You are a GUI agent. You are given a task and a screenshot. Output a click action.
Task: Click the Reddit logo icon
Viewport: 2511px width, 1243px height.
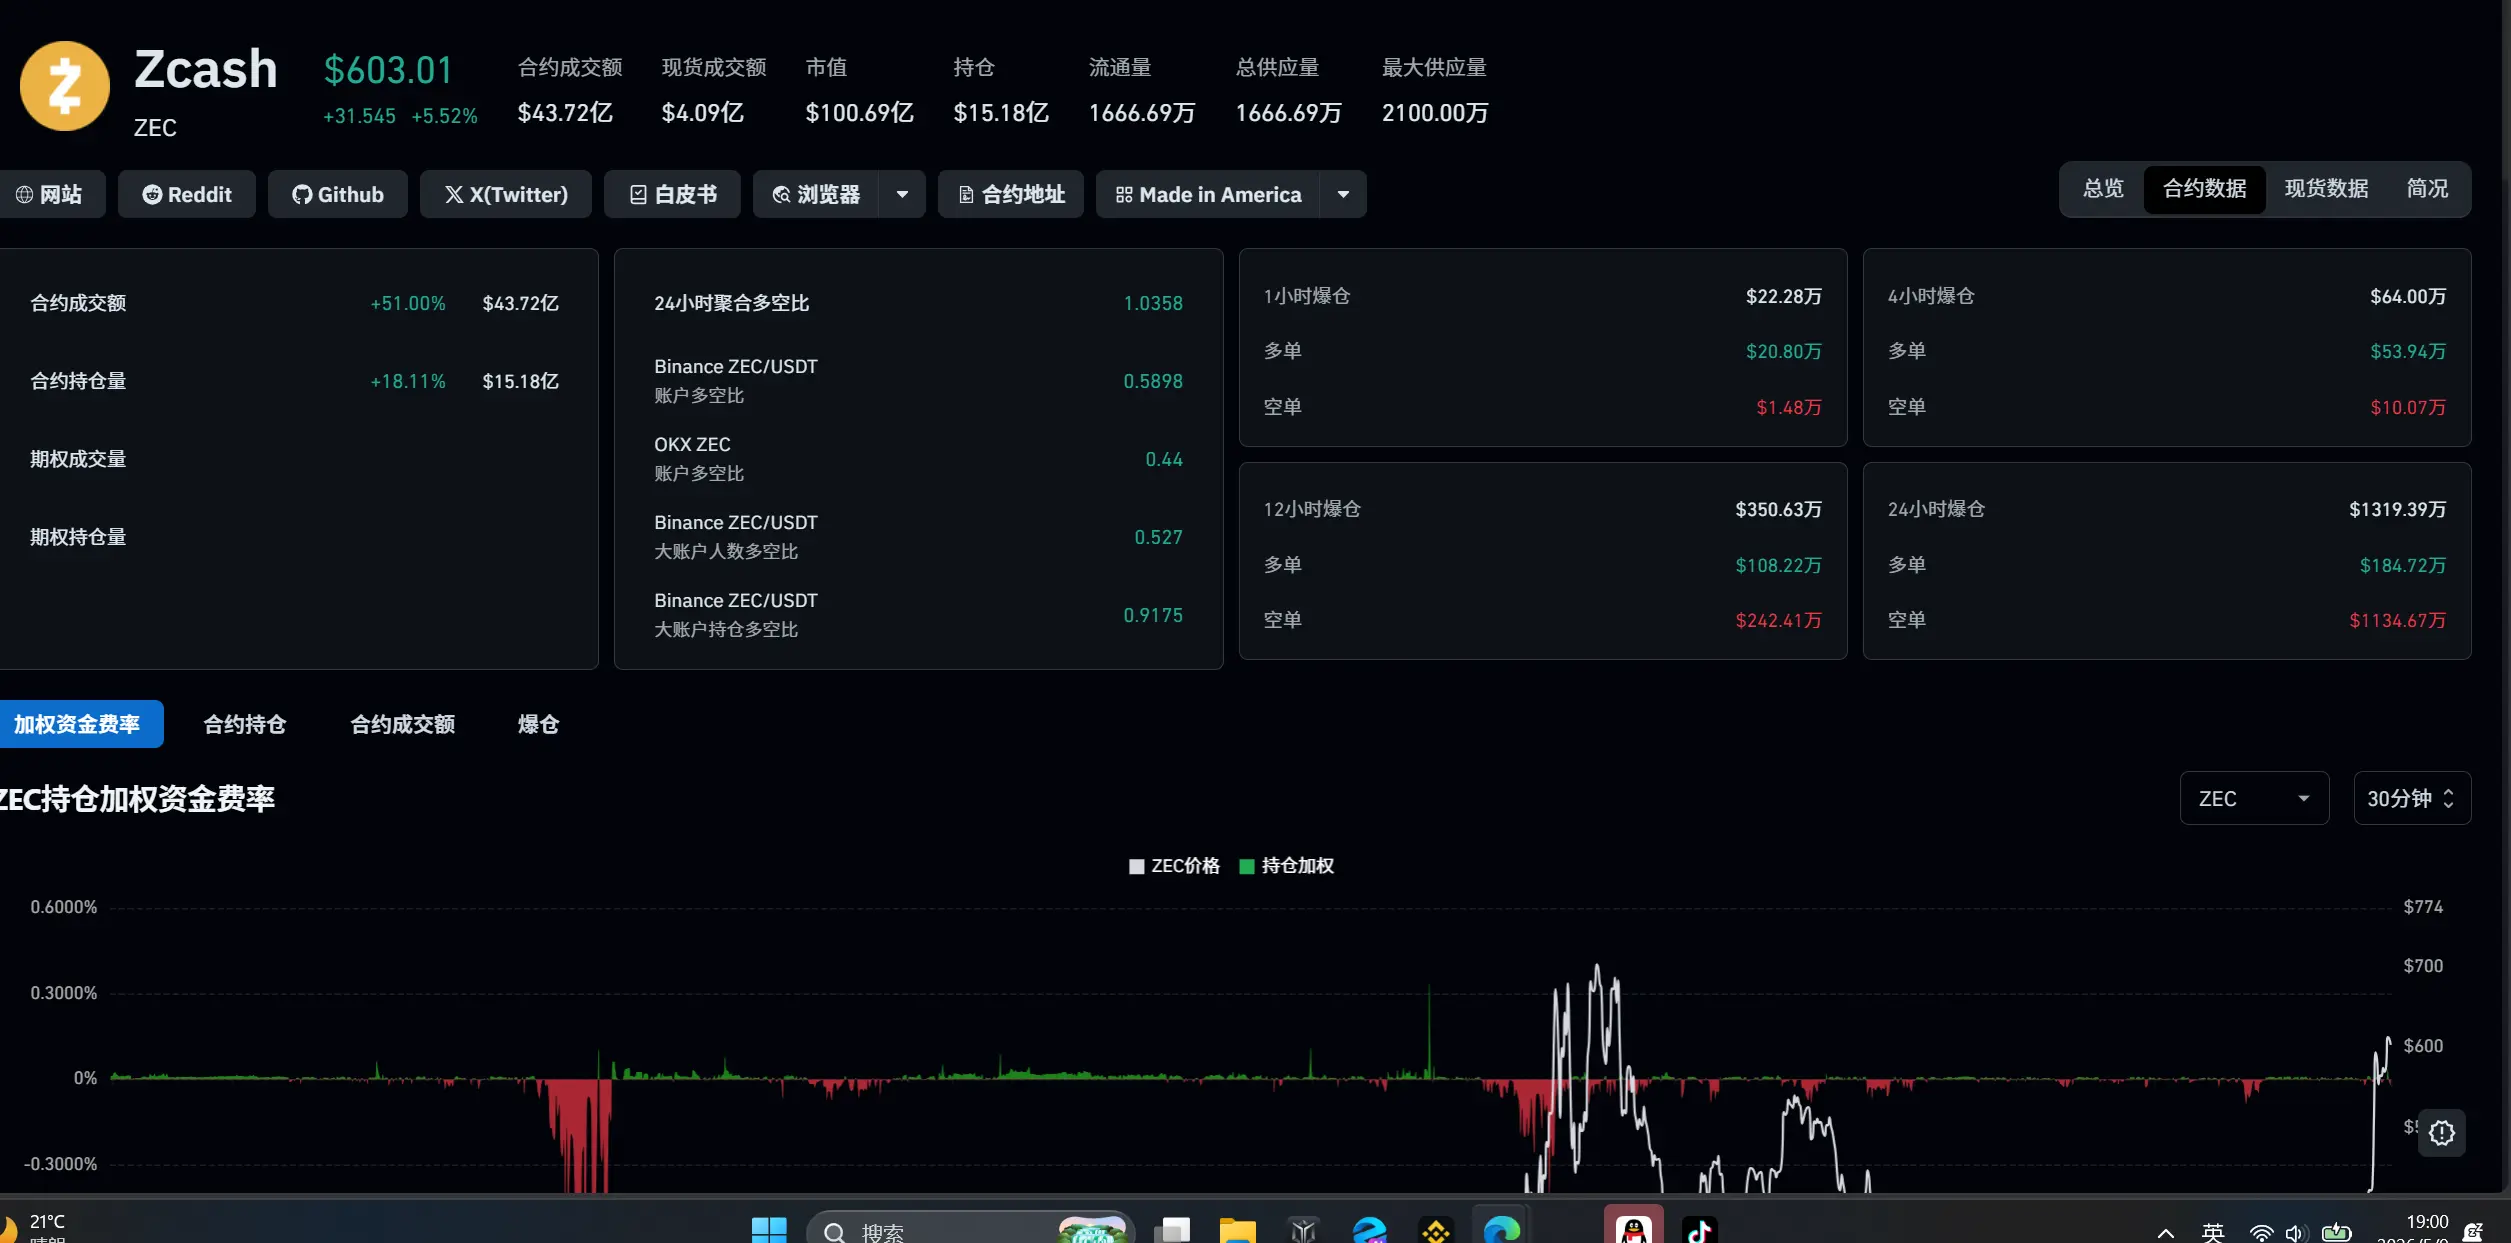tap(152, 194)
